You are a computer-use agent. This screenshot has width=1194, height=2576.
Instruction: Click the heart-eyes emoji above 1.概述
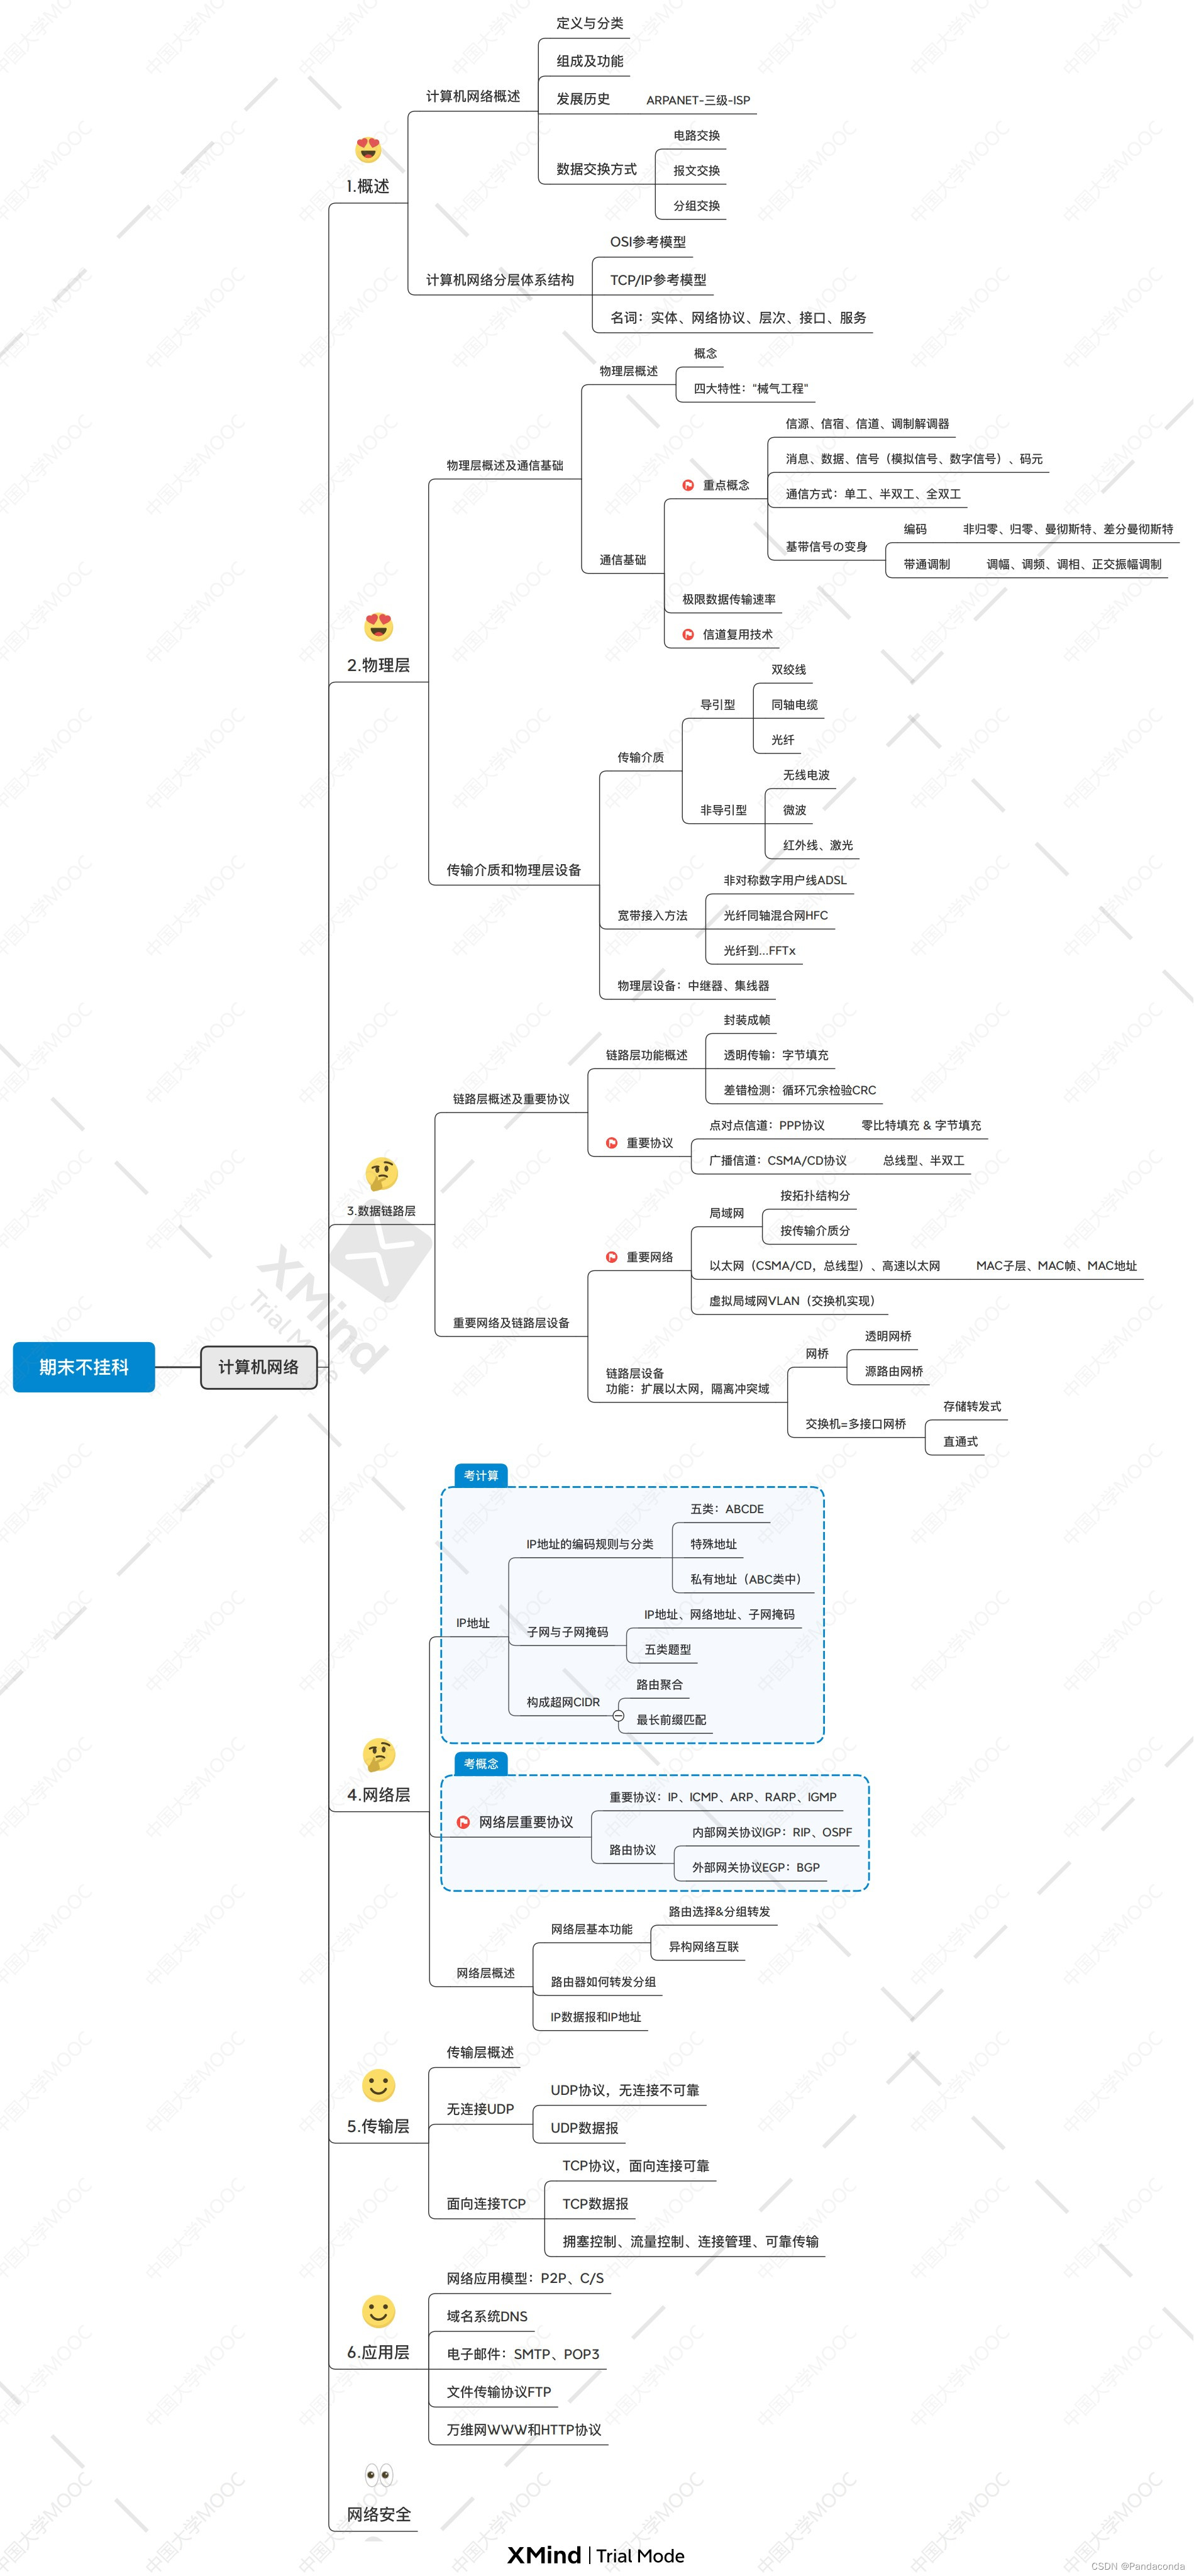pos(368,150)
